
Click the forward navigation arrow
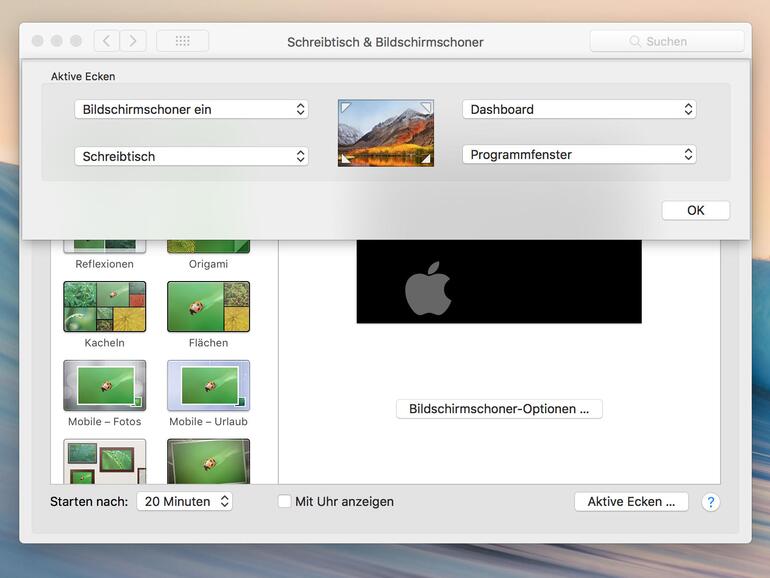pyautogui.click(x=133, y=41)
